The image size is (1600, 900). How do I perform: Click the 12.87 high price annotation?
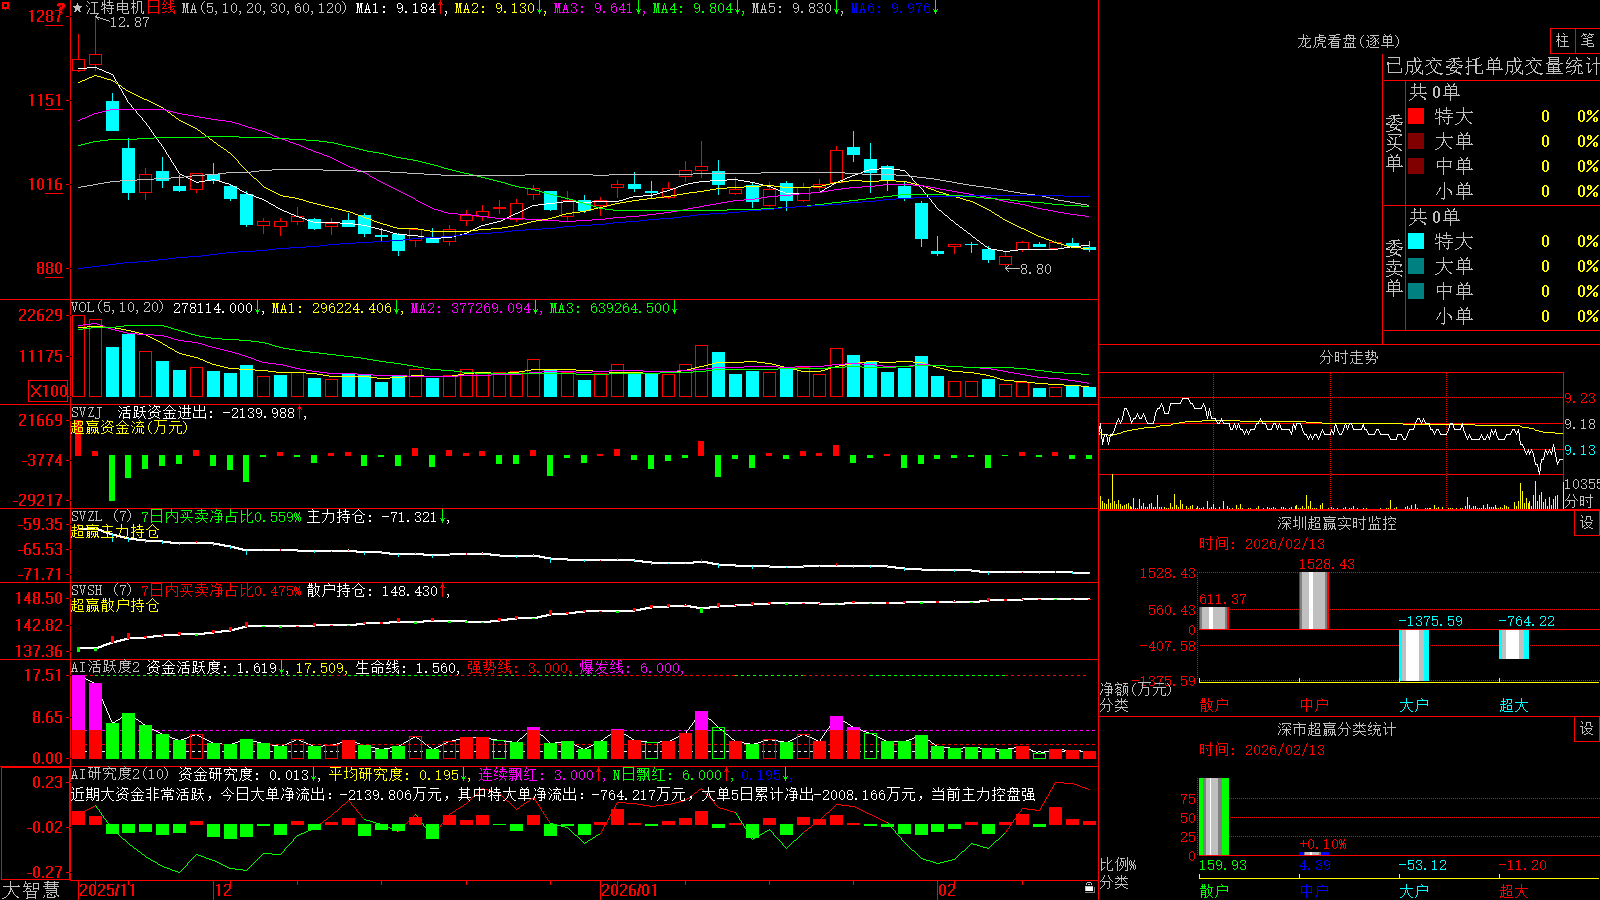point(129,22)
